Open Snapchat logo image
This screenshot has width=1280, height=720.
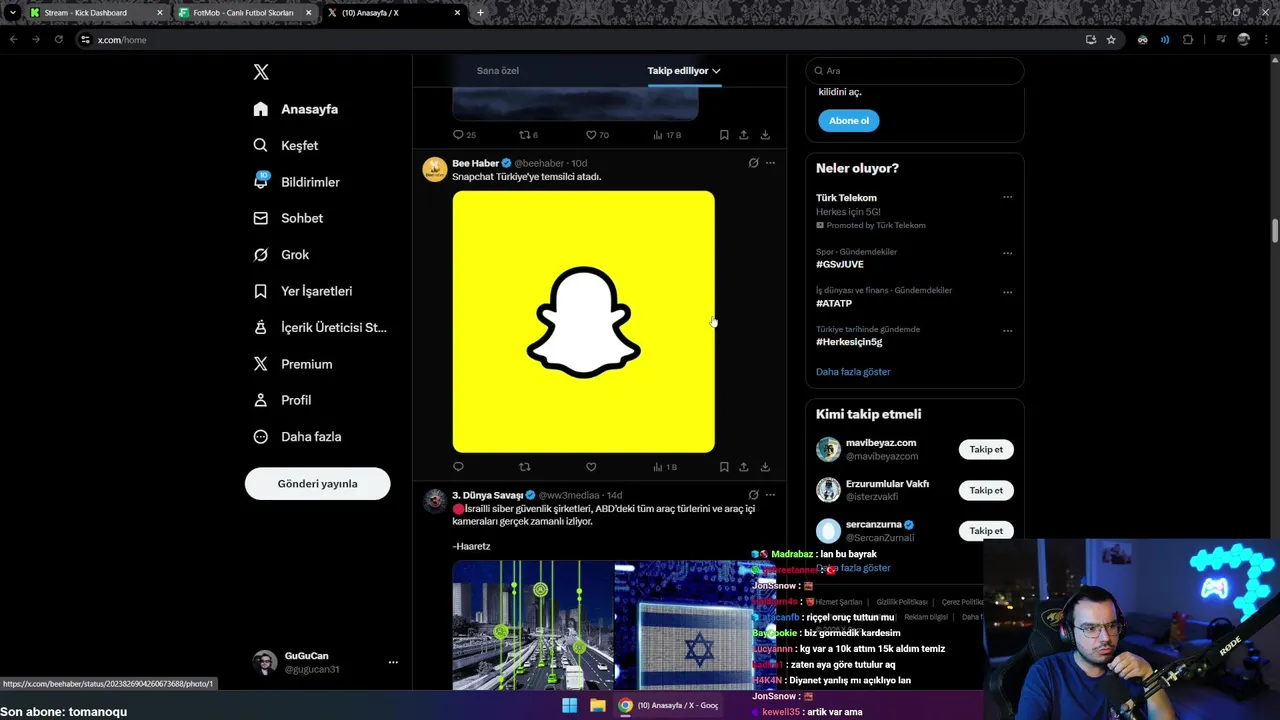coord(583,322)
